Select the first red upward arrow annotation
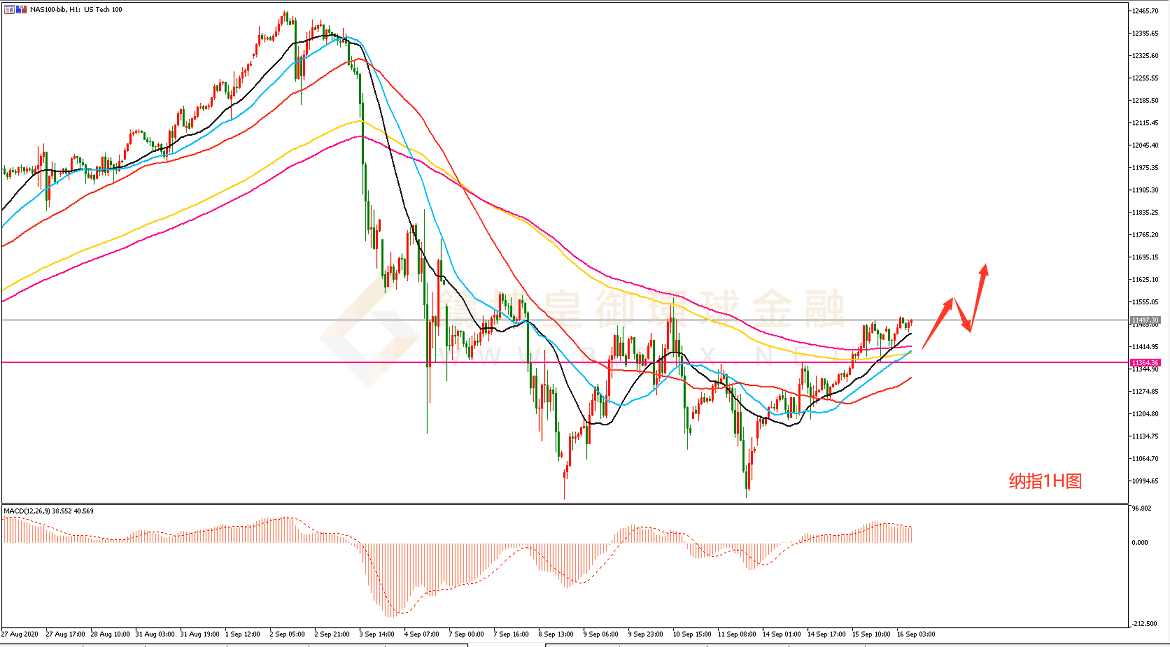1170x647 pixels. point(937,322)
